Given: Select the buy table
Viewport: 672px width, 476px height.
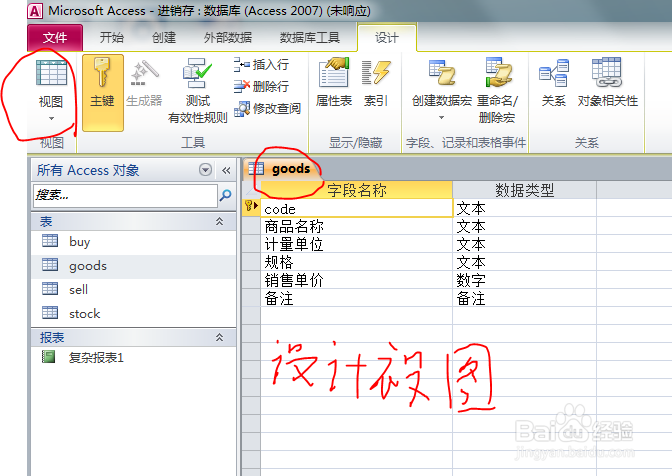Looking at the screenshot, I should [x=134, y=242].
